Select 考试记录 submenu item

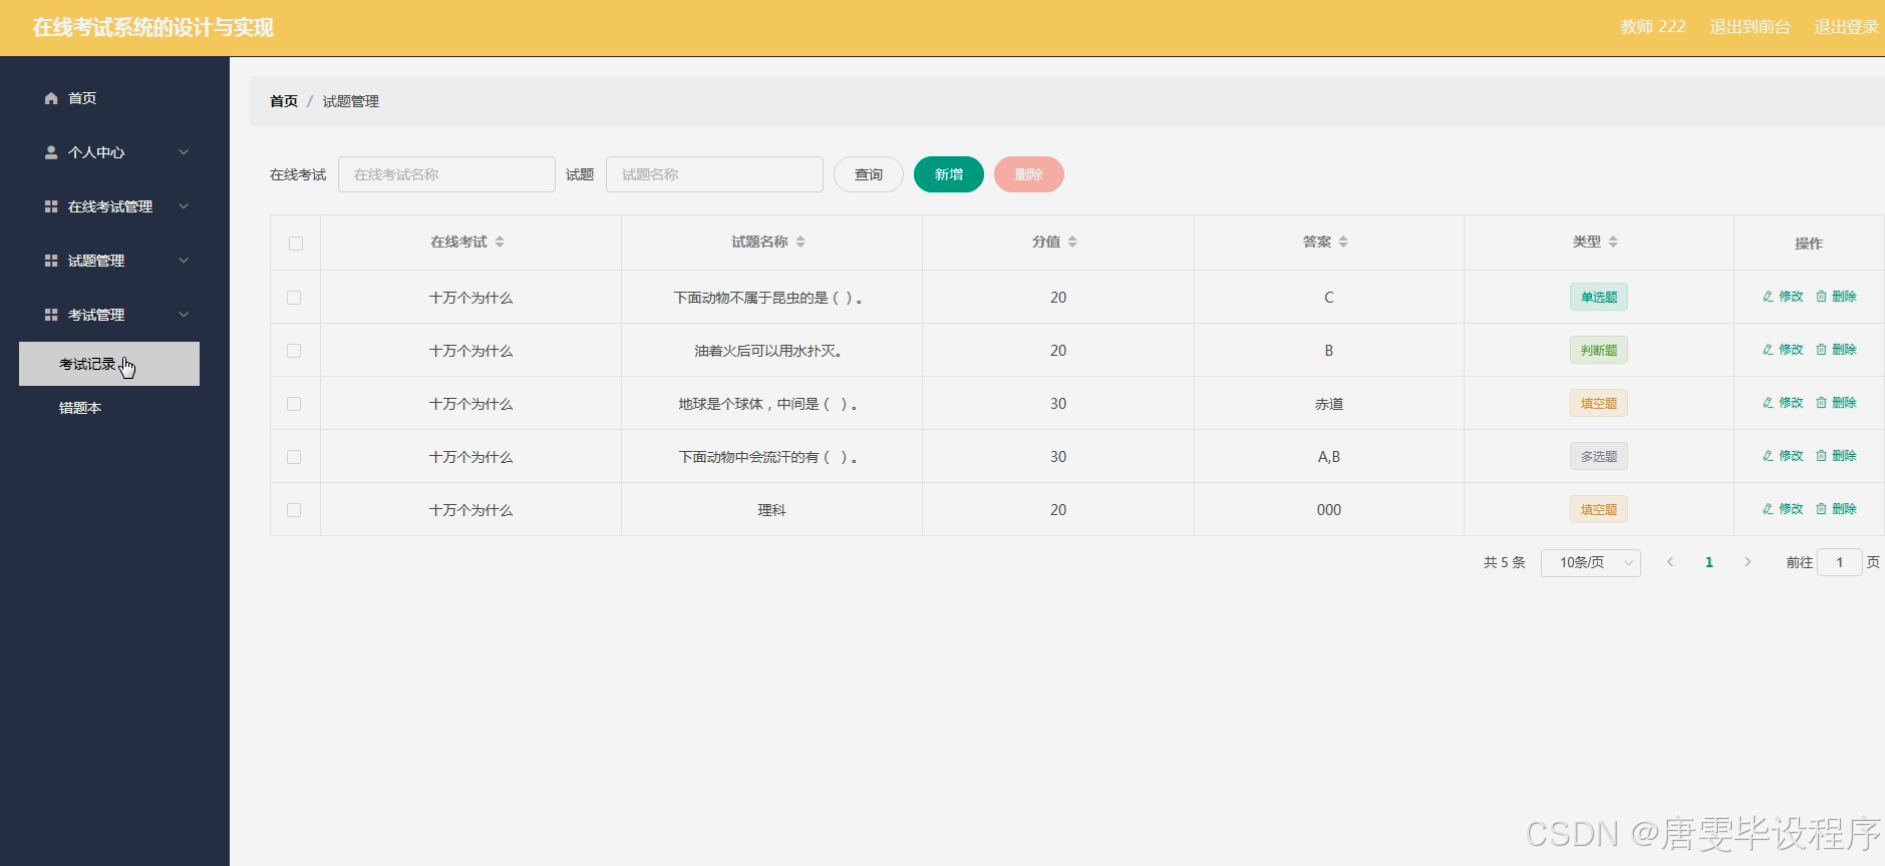tap(109, 364)
